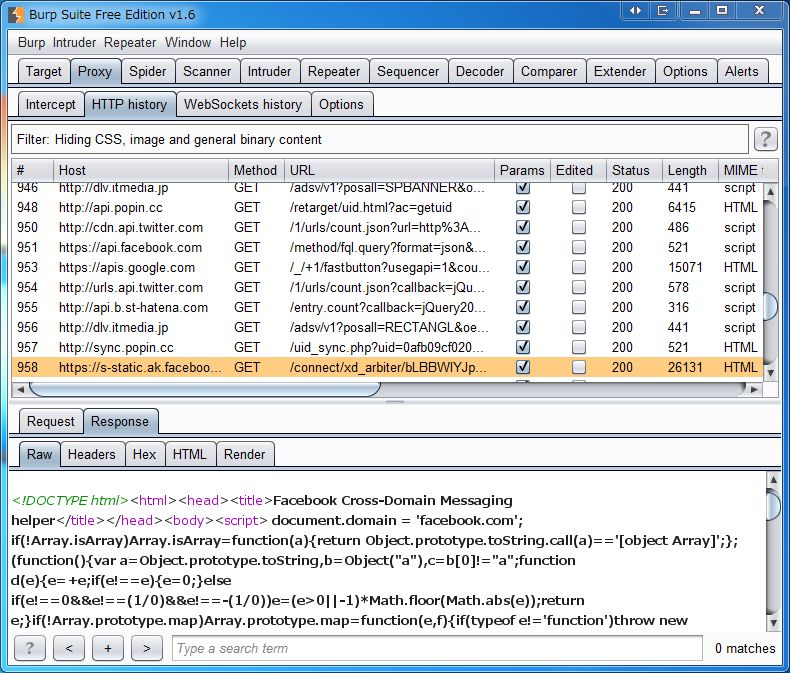
Task: Toggle Edited checkbox for row 951
Action: [579, 247]
